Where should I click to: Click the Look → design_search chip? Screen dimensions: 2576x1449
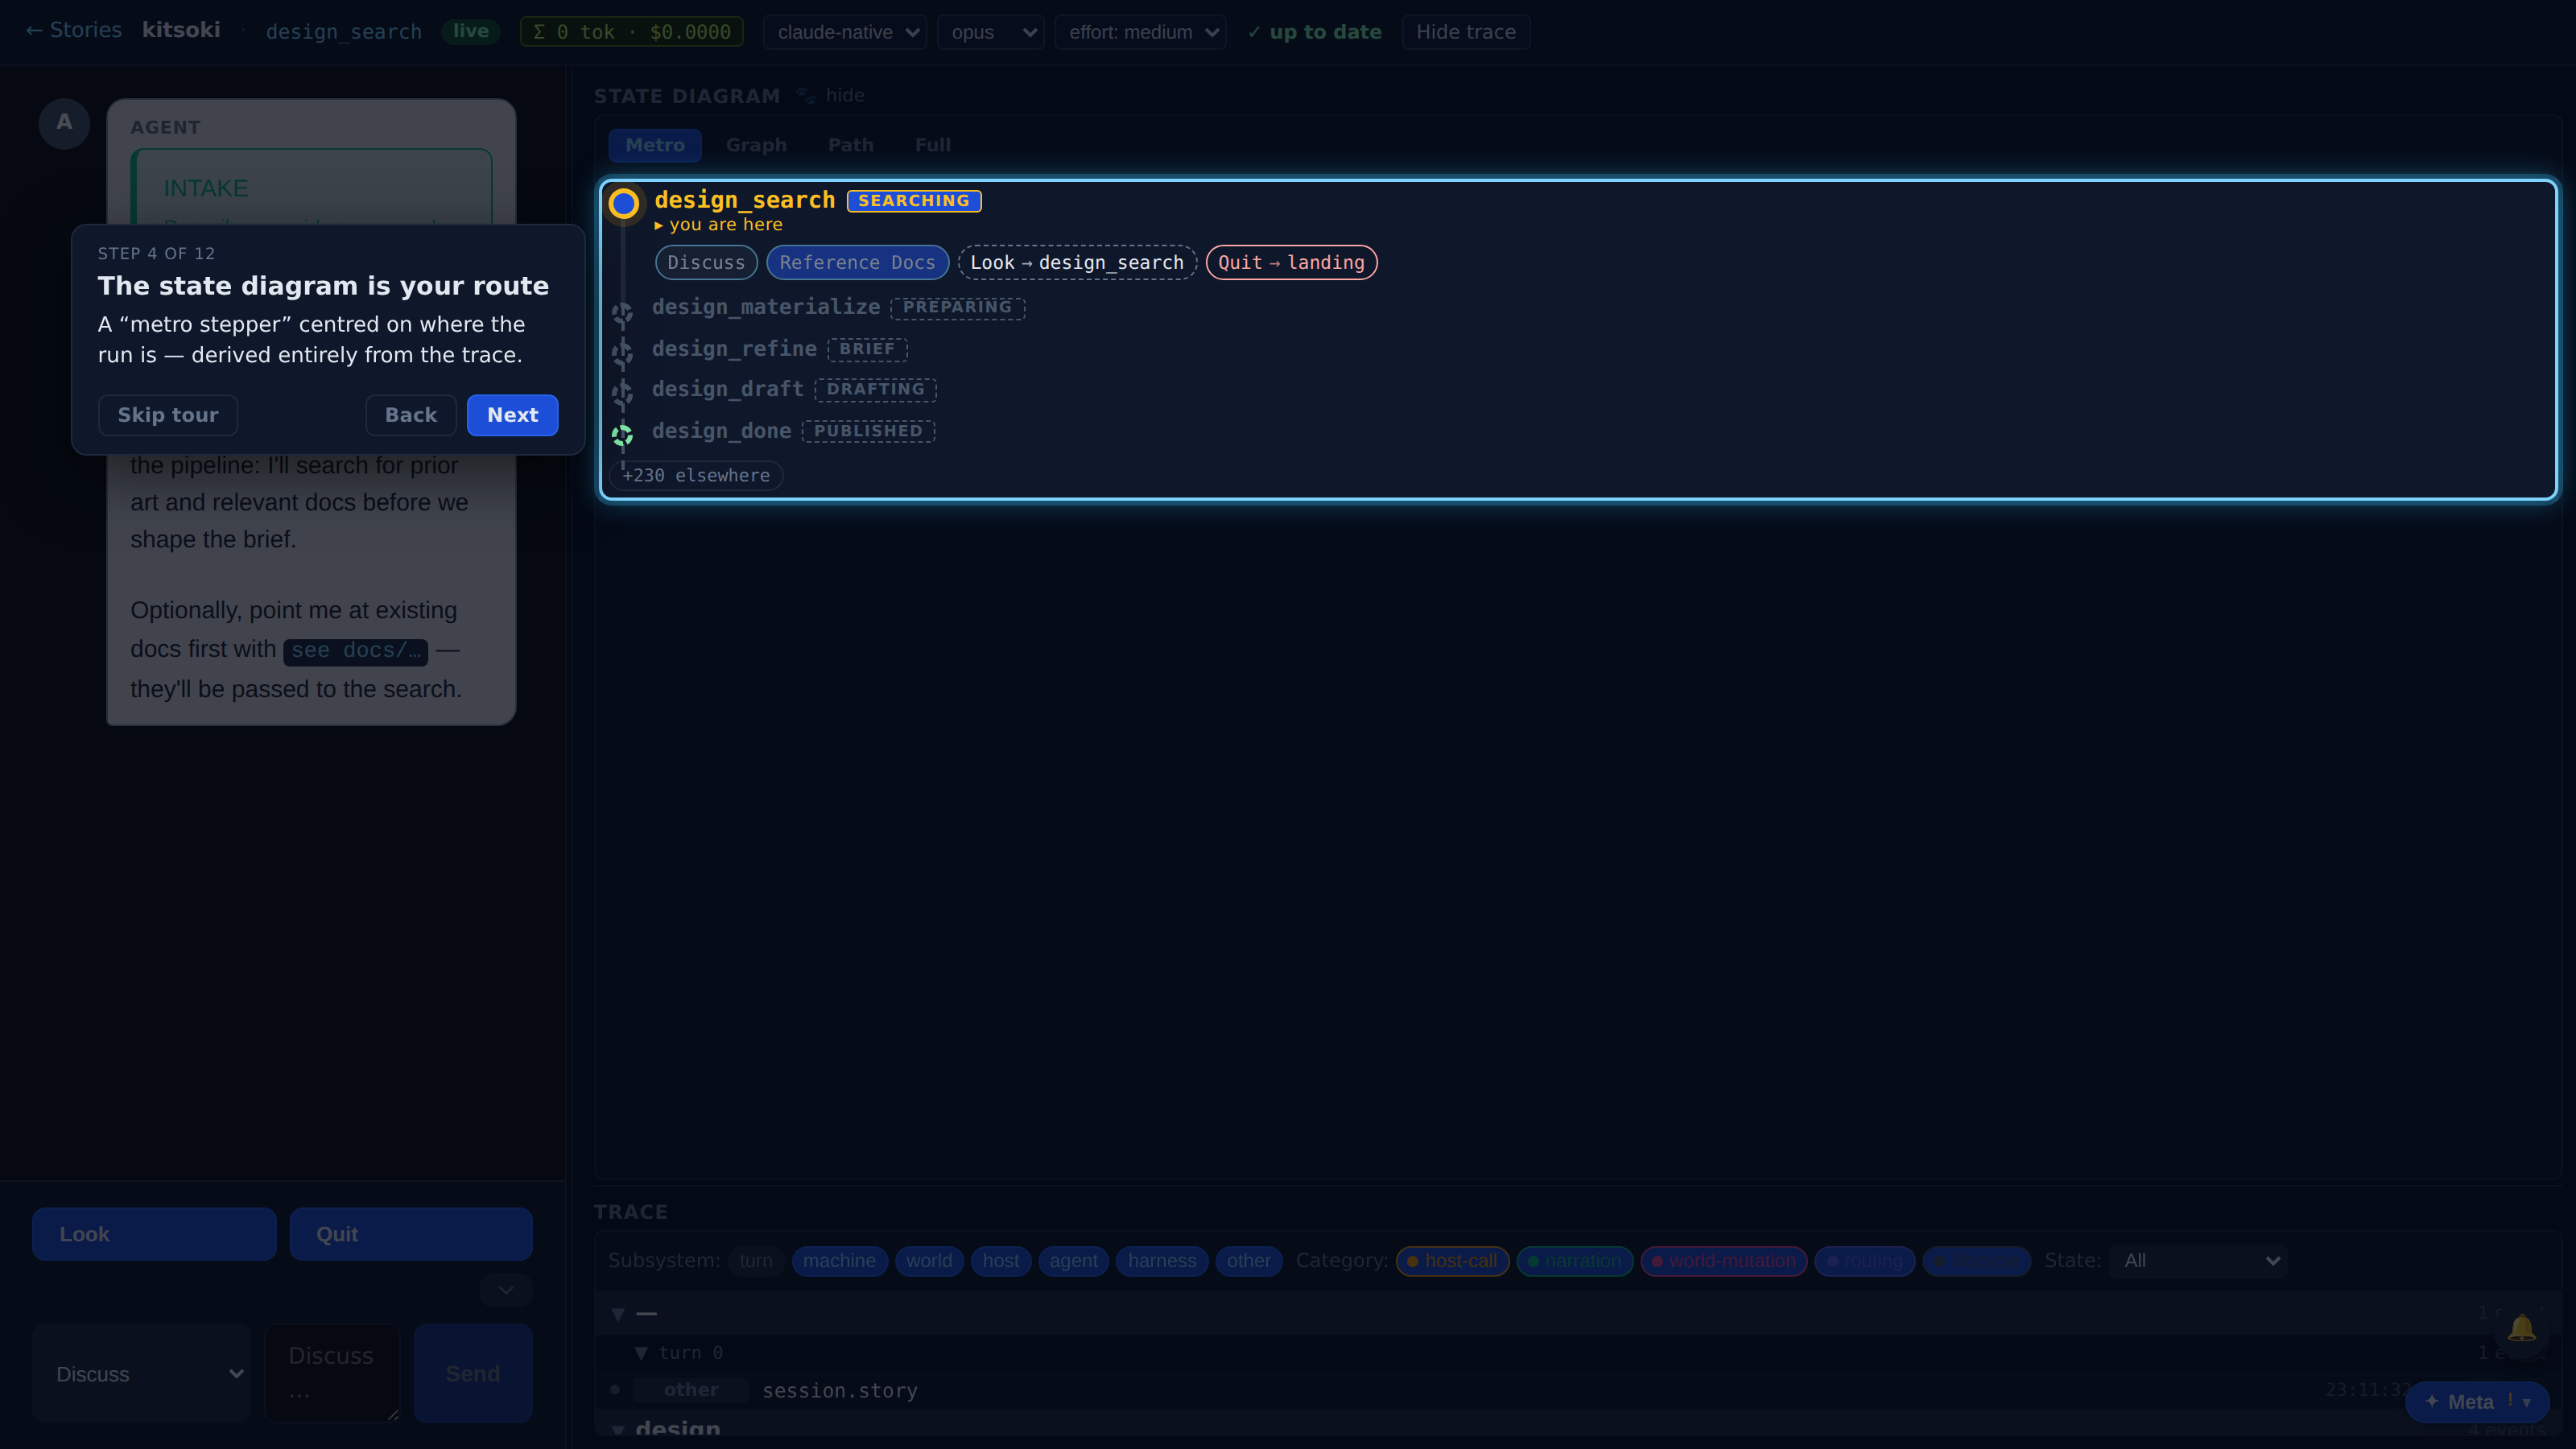(x=1077, y=263)
